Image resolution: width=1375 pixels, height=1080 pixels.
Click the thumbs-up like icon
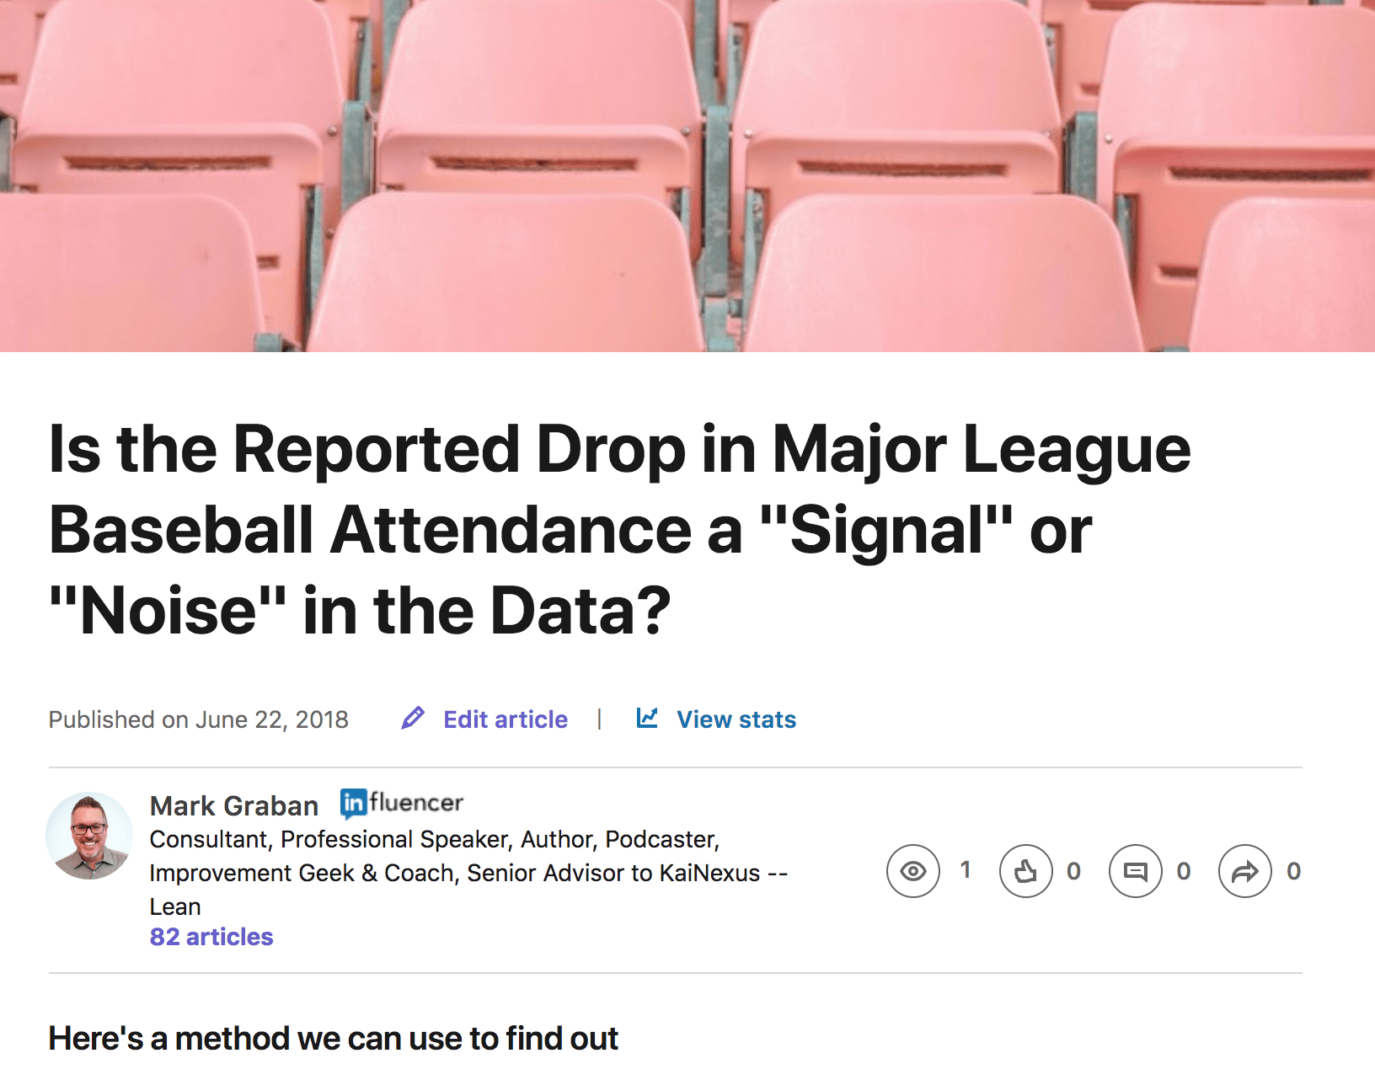point(1026,871)
